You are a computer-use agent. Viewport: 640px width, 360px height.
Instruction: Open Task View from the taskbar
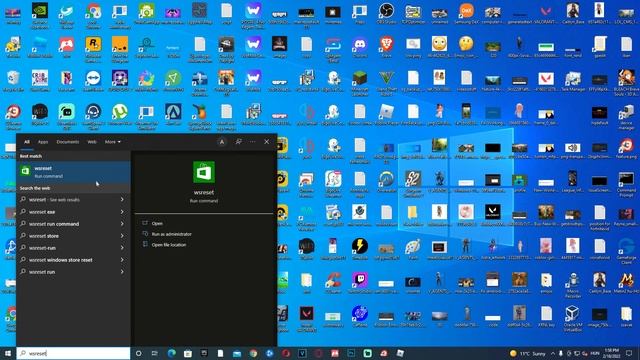coord(155,353)
